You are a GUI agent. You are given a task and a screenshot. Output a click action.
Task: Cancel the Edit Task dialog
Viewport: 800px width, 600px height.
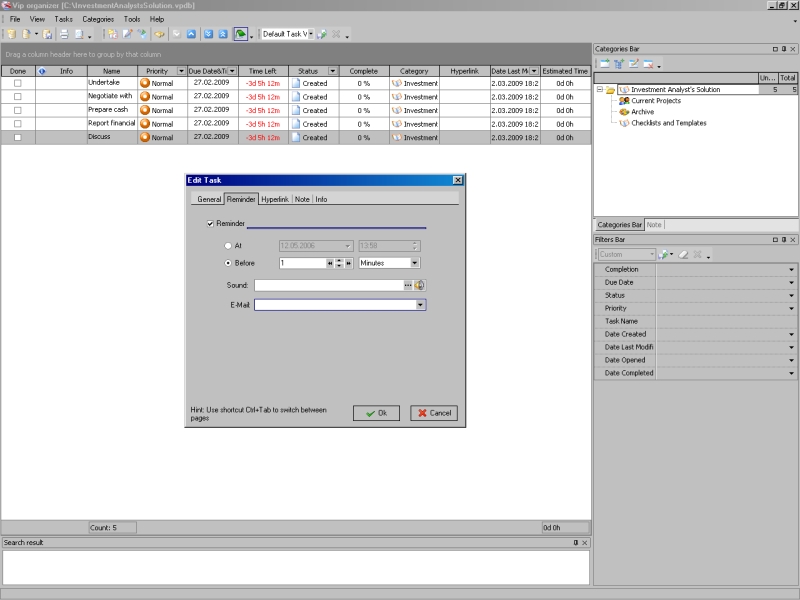434,413
